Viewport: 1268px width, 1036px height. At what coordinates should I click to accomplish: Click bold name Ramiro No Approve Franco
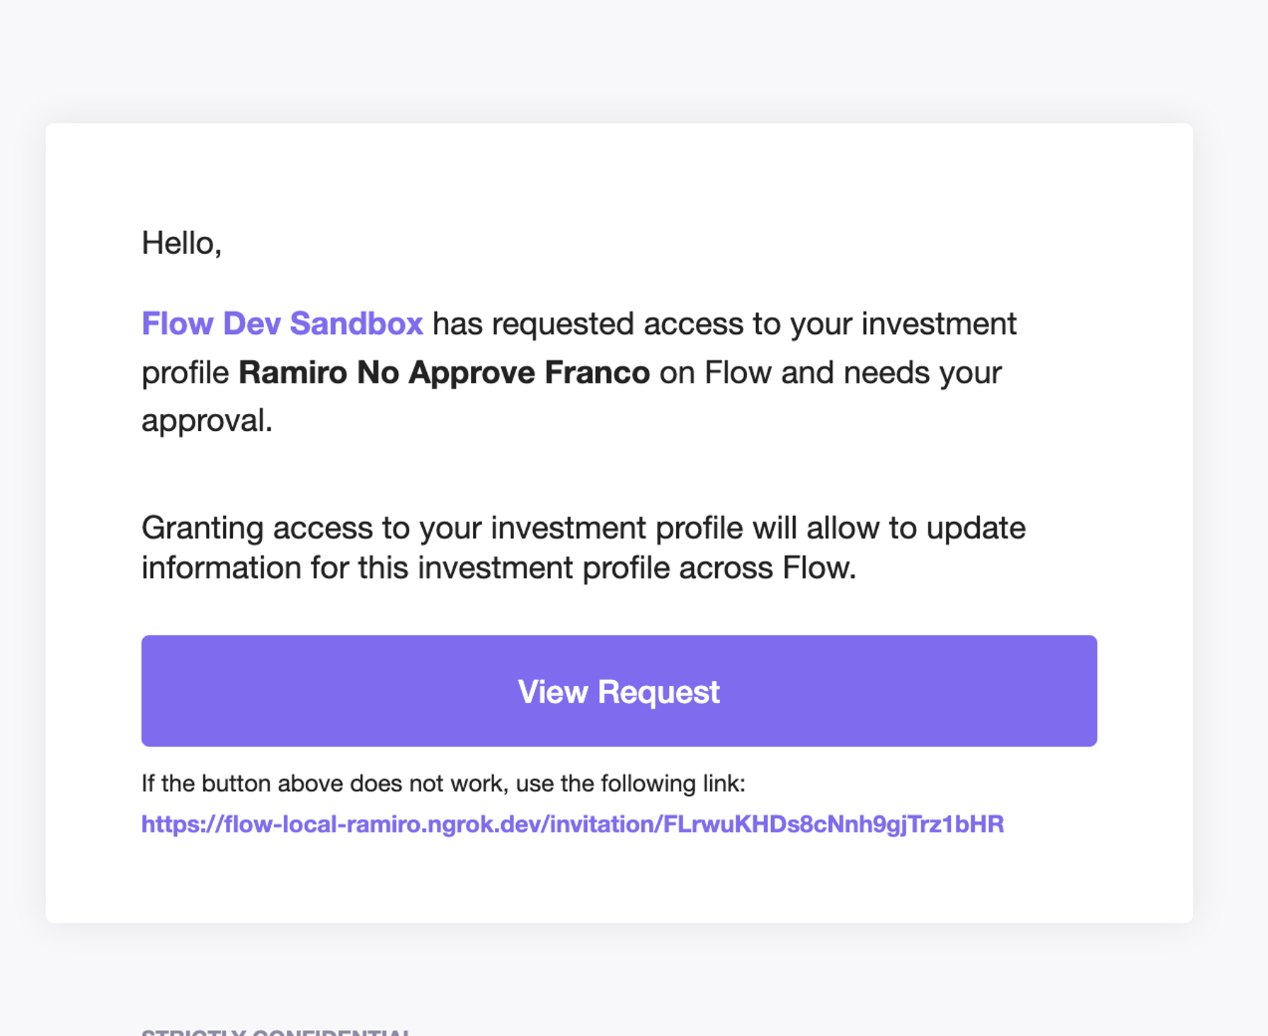(x=444, y=373)
